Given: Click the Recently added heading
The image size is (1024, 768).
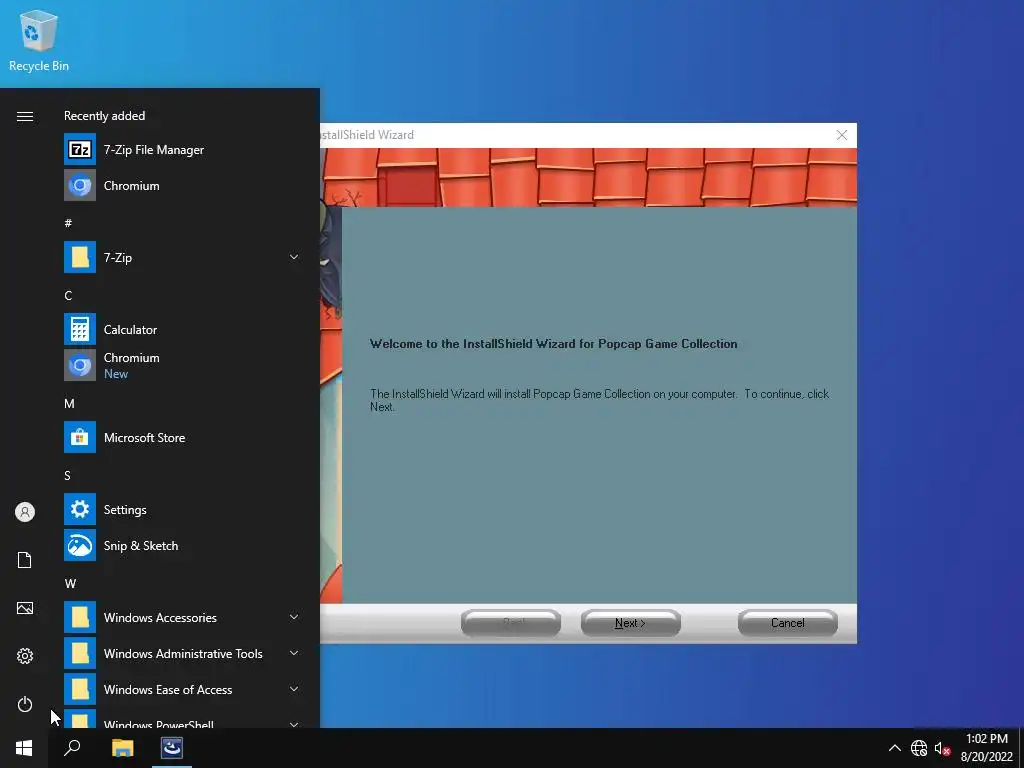Looking at the screenshot, I should point(104,116).
